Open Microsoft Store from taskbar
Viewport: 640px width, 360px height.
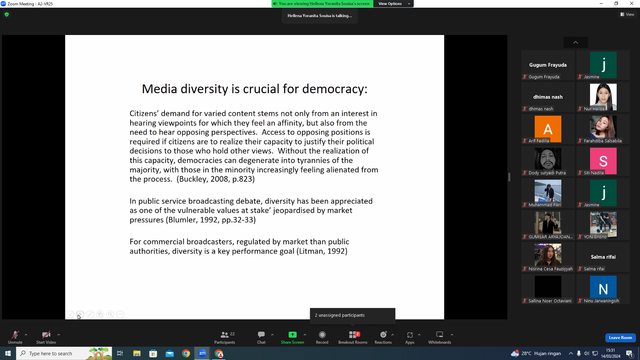click(x=153, y=353)
